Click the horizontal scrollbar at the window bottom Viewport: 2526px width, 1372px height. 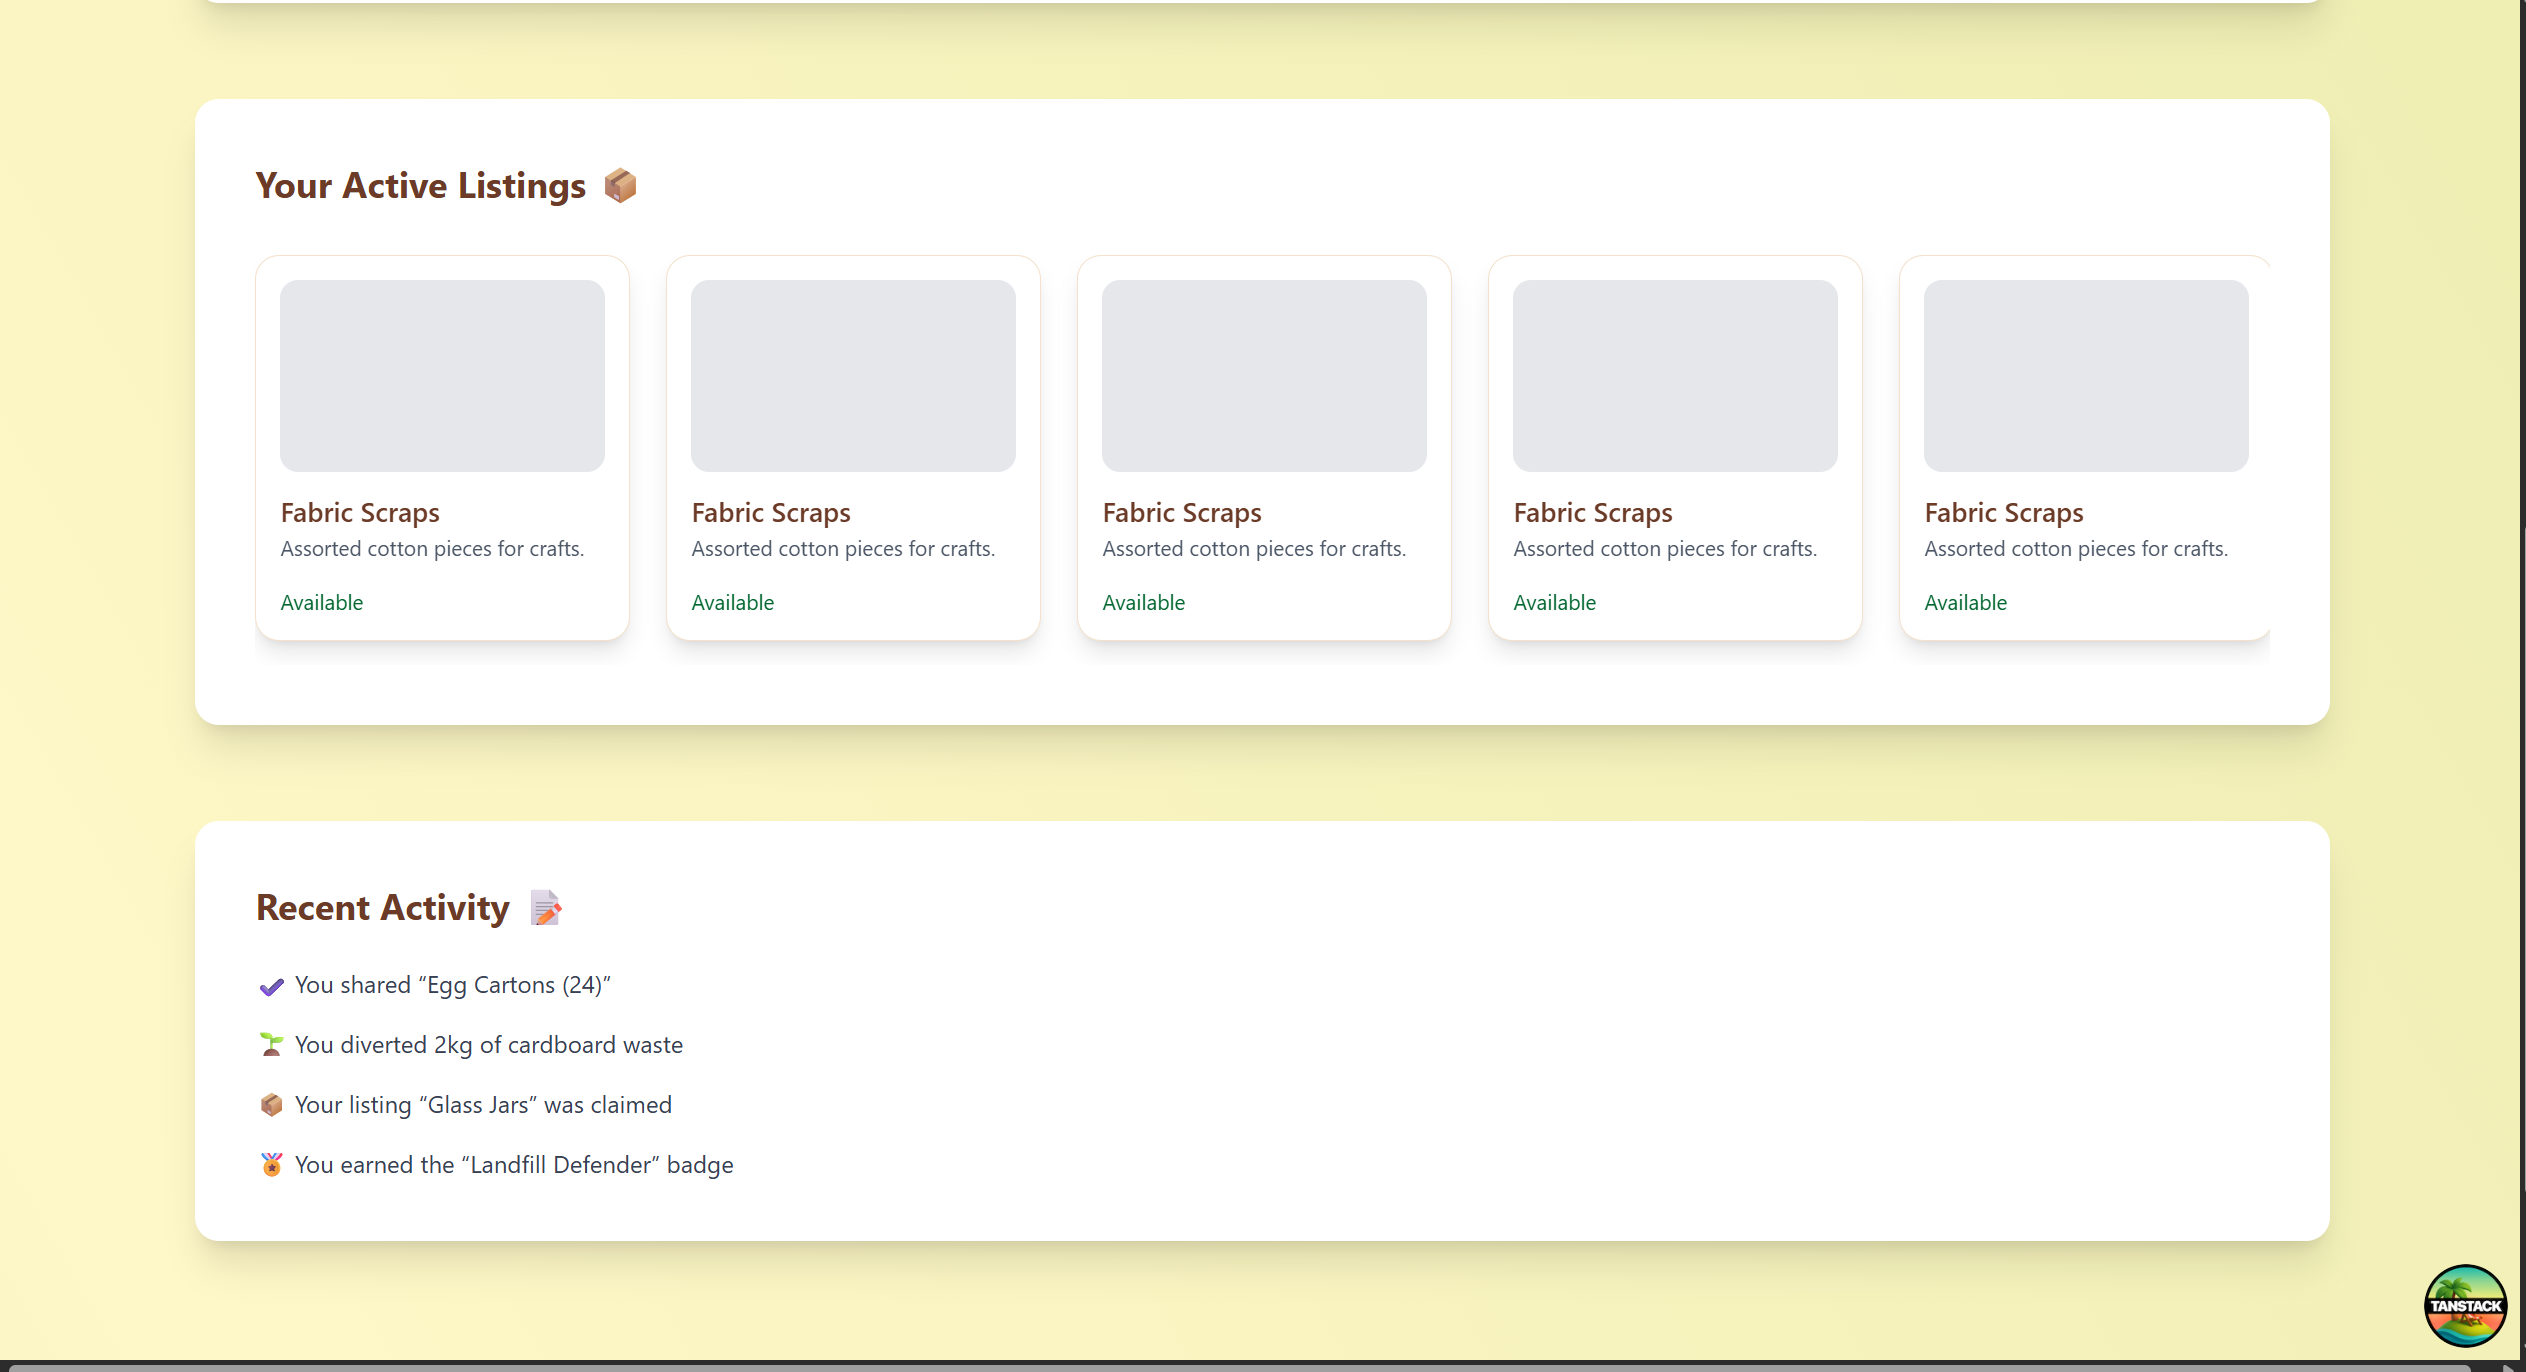pyautogui.click(x=1240, y=1366)
